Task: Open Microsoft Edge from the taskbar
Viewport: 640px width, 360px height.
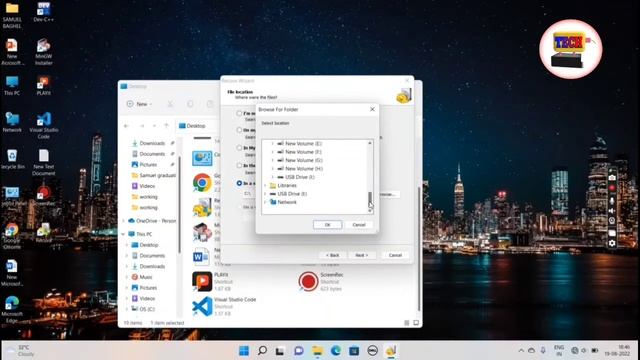Action: [336, 351]
